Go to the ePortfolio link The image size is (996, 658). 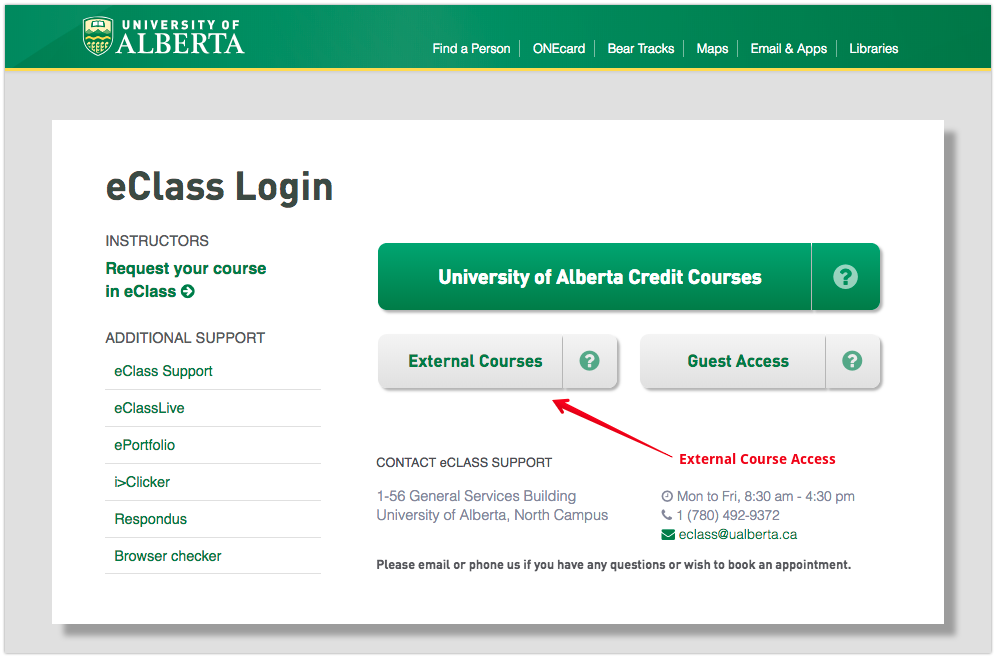pyautogui.click(x=144, y=445)
